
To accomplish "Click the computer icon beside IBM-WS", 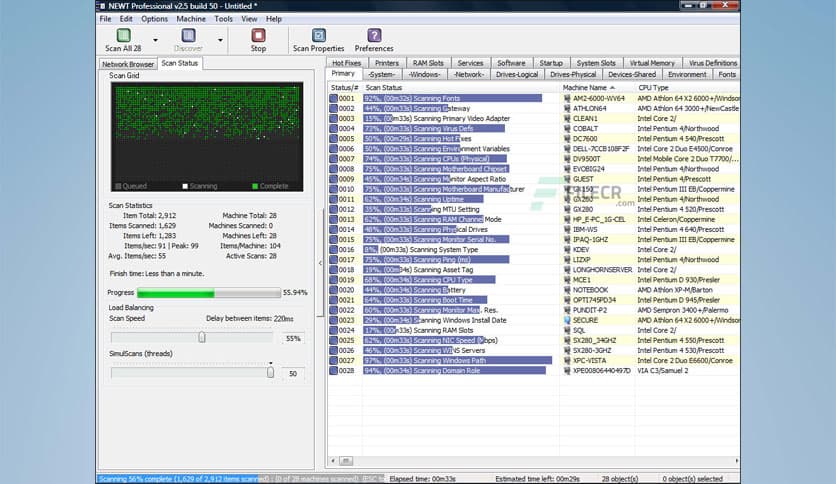I will coord(567,230).
